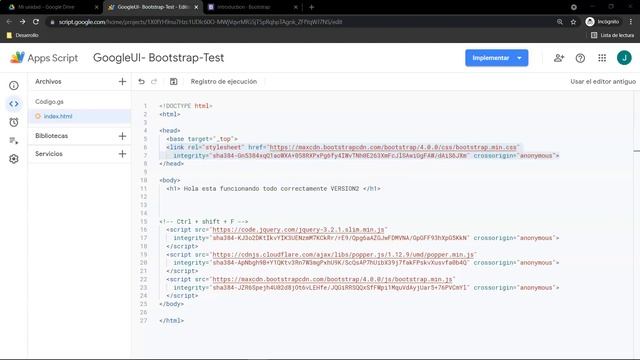Viewport: 640px width, 360px height.
Task: Click the Servicios section header
Action: pos(49,154)
